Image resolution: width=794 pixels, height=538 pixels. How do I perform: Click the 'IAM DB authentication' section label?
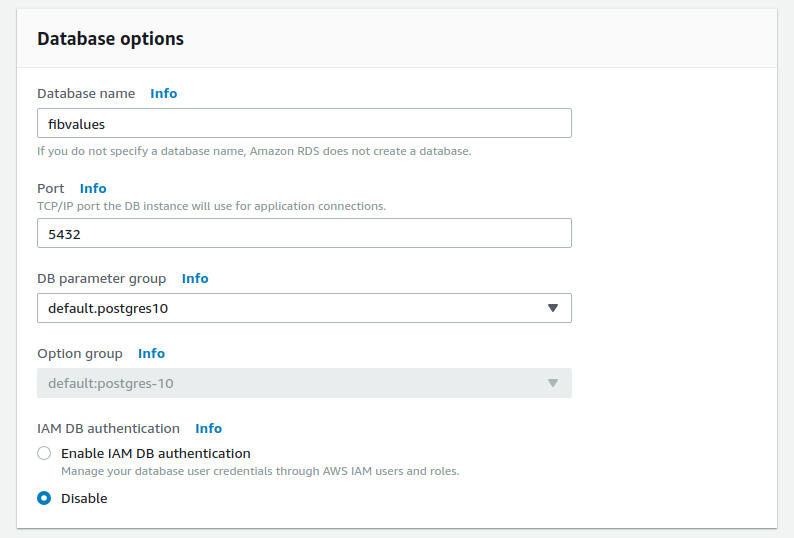tap(108, 429)
